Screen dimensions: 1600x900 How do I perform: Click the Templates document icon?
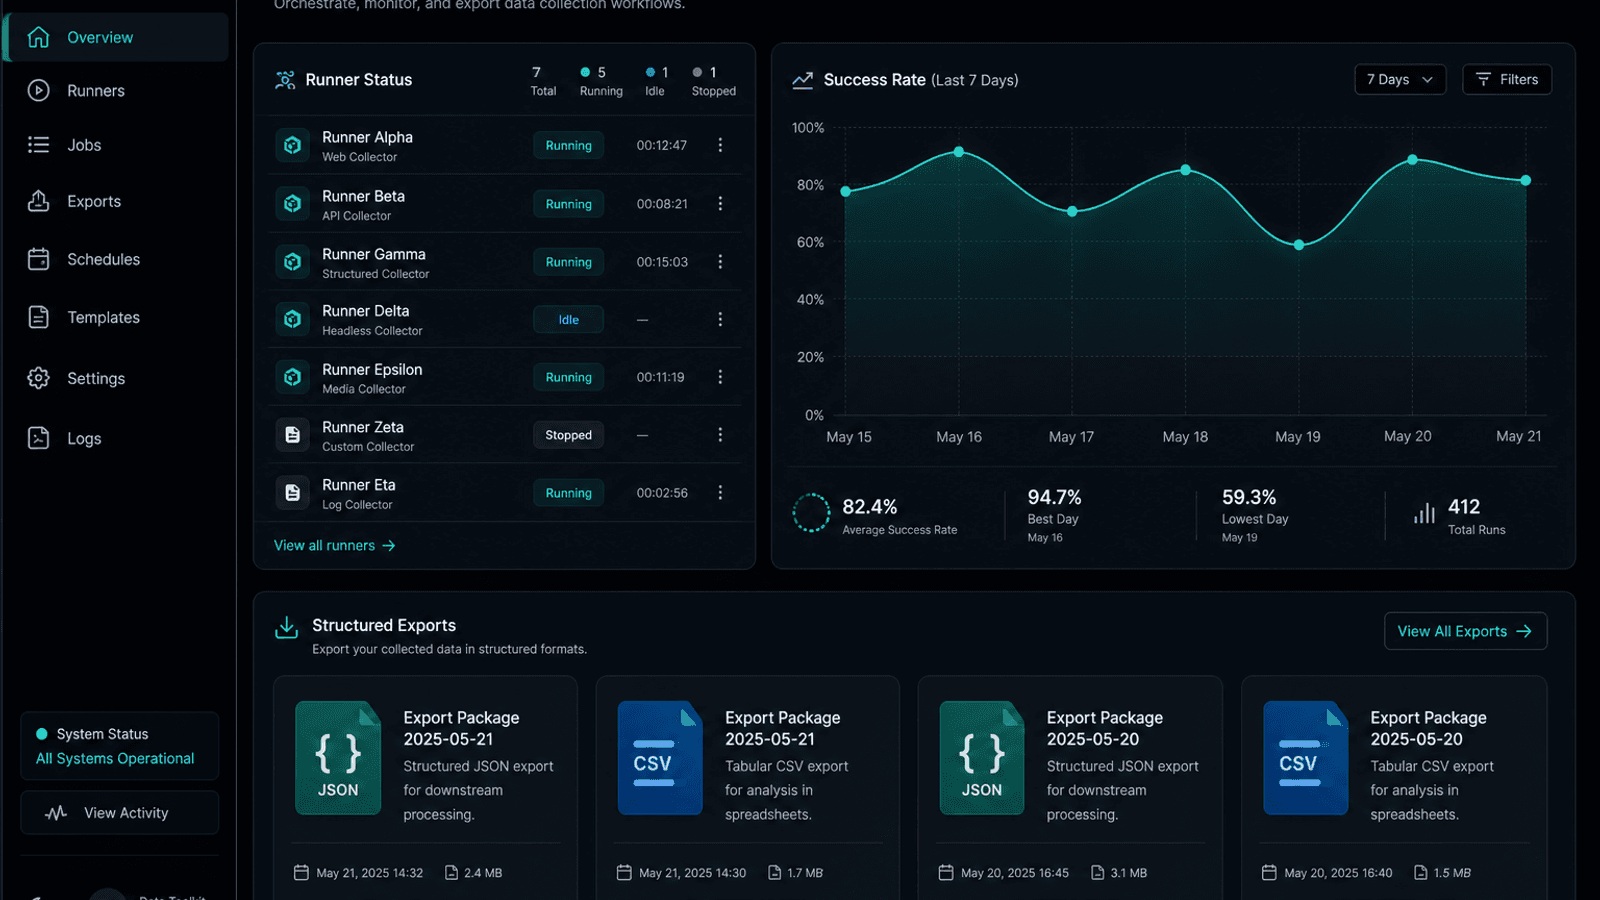pos(38,317)
